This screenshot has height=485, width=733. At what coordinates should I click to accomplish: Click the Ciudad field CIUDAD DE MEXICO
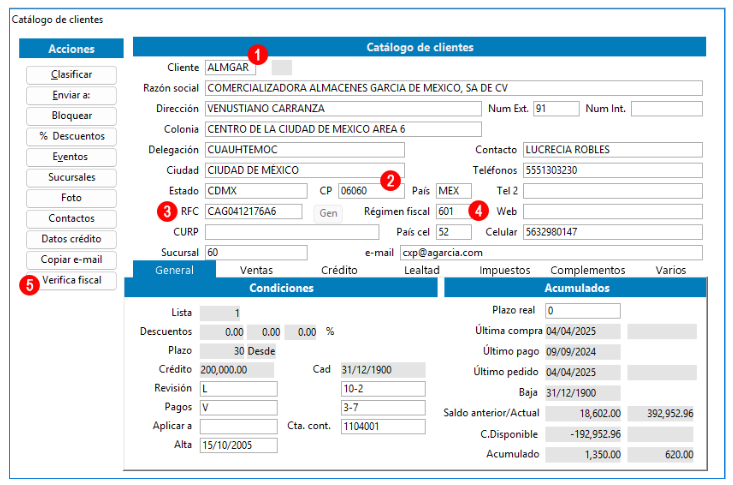pos(305,170)
